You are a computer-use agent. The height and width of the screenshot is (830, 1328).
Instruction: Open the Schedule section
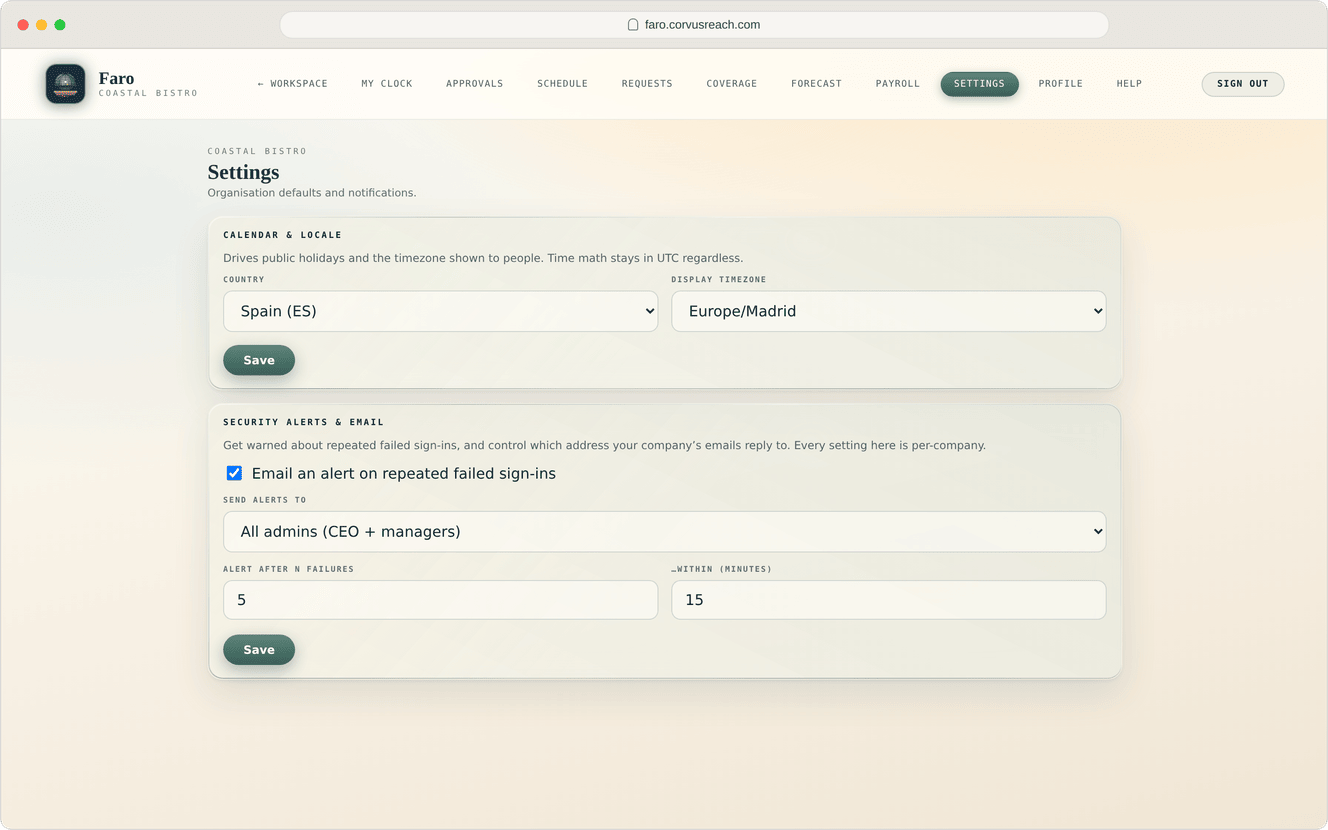tap(562, 84)
